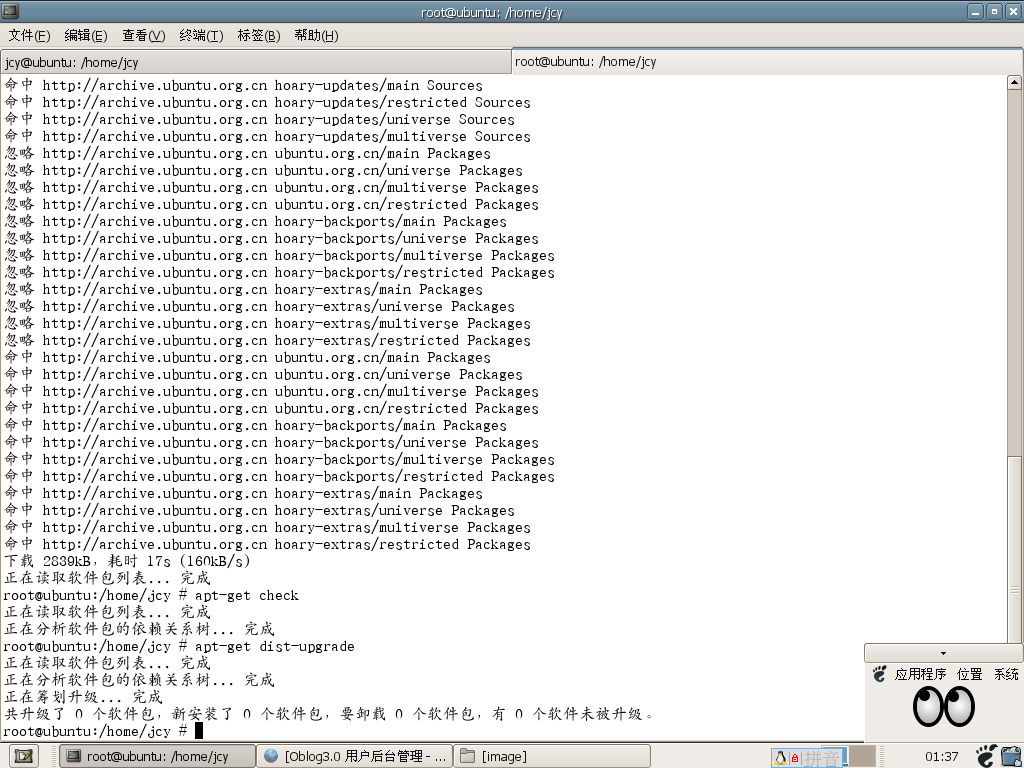Click the 命中 'hoary-updates/universe Sources' line

pyautogui.click(x=259, y=119)
